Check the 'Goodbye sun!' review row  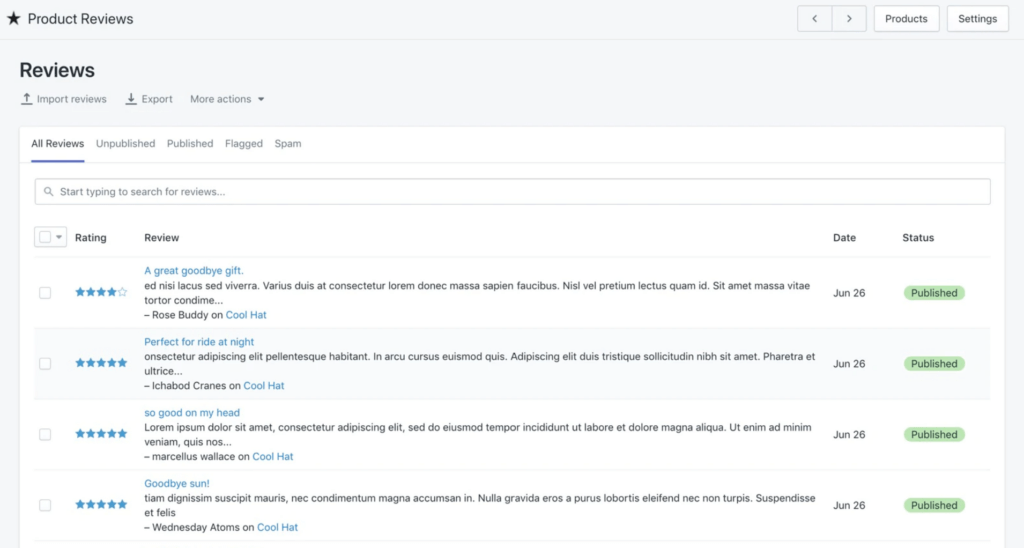click(x=45, y=505)
